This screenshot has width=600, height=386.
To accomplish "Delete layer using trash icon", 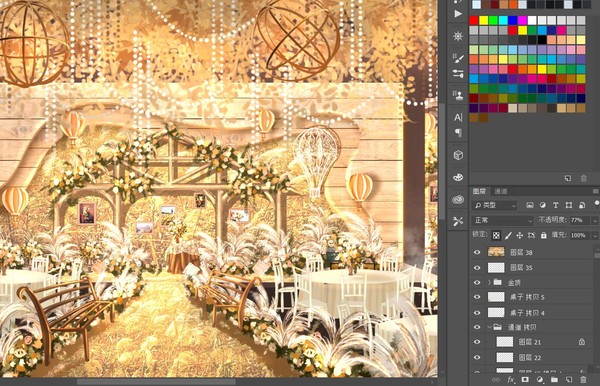I will tap(583, 379).
